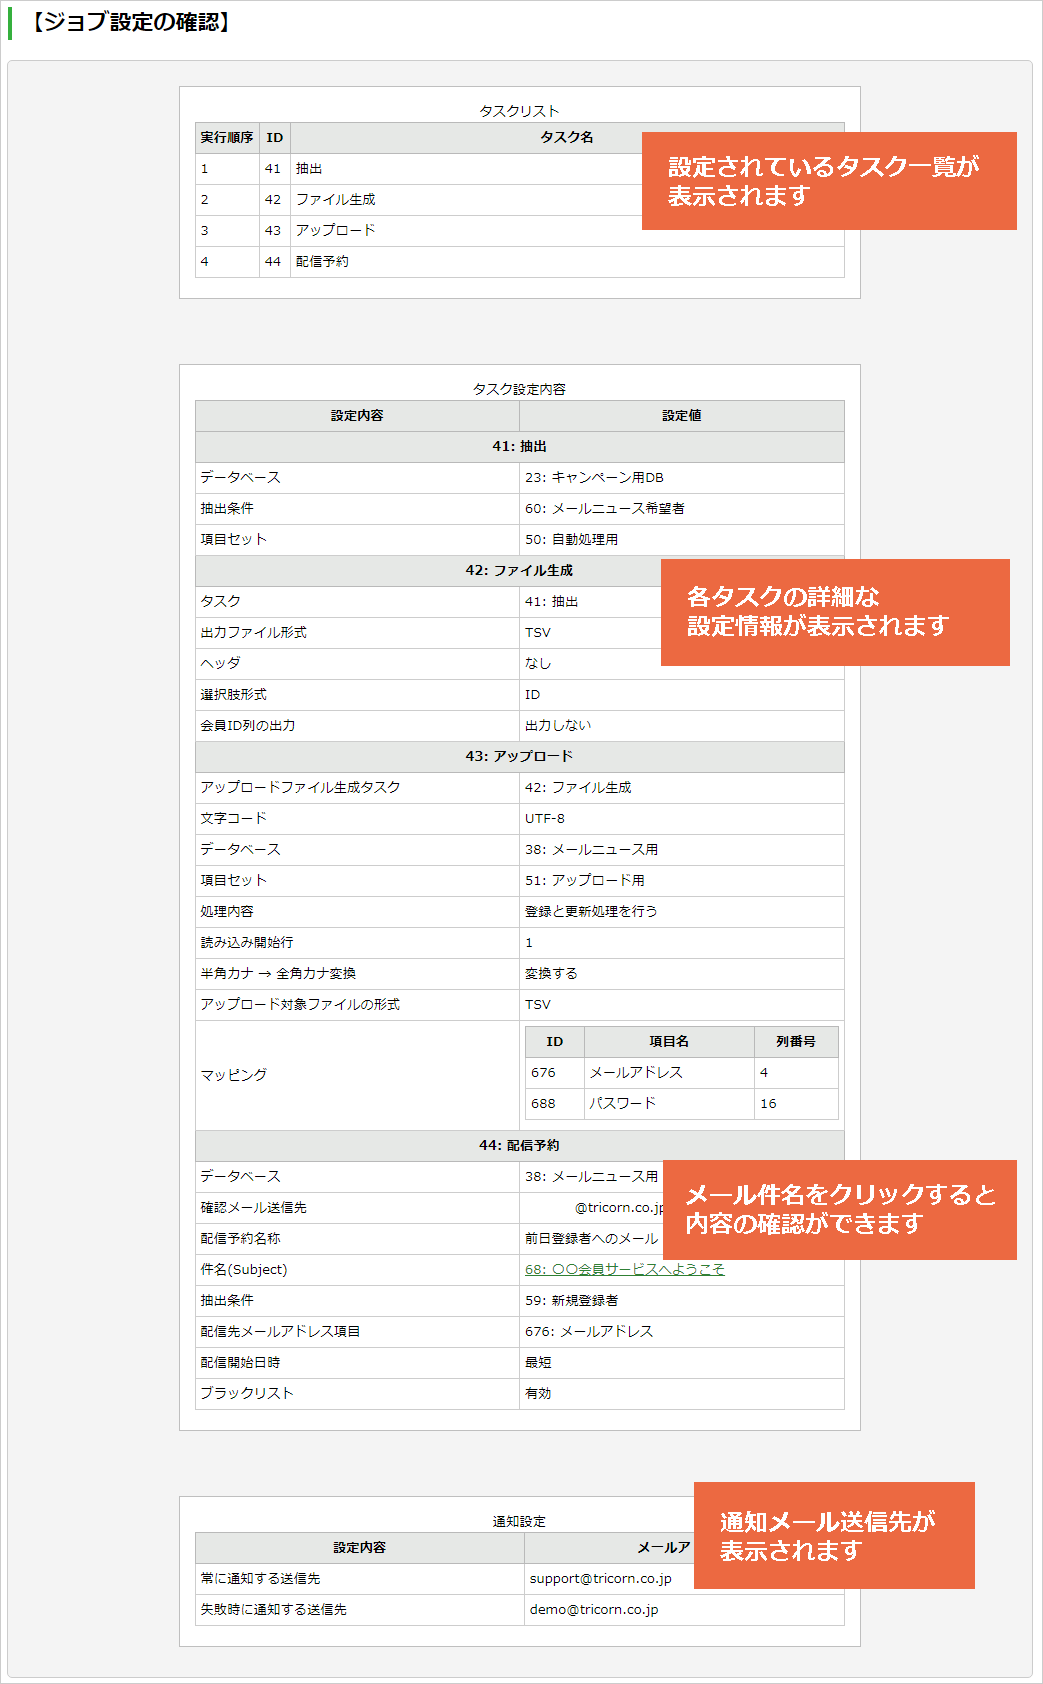Select the demo@tricorn.co.jp address
The height and width of the screenshot is (1684, 1043).
594,1610
